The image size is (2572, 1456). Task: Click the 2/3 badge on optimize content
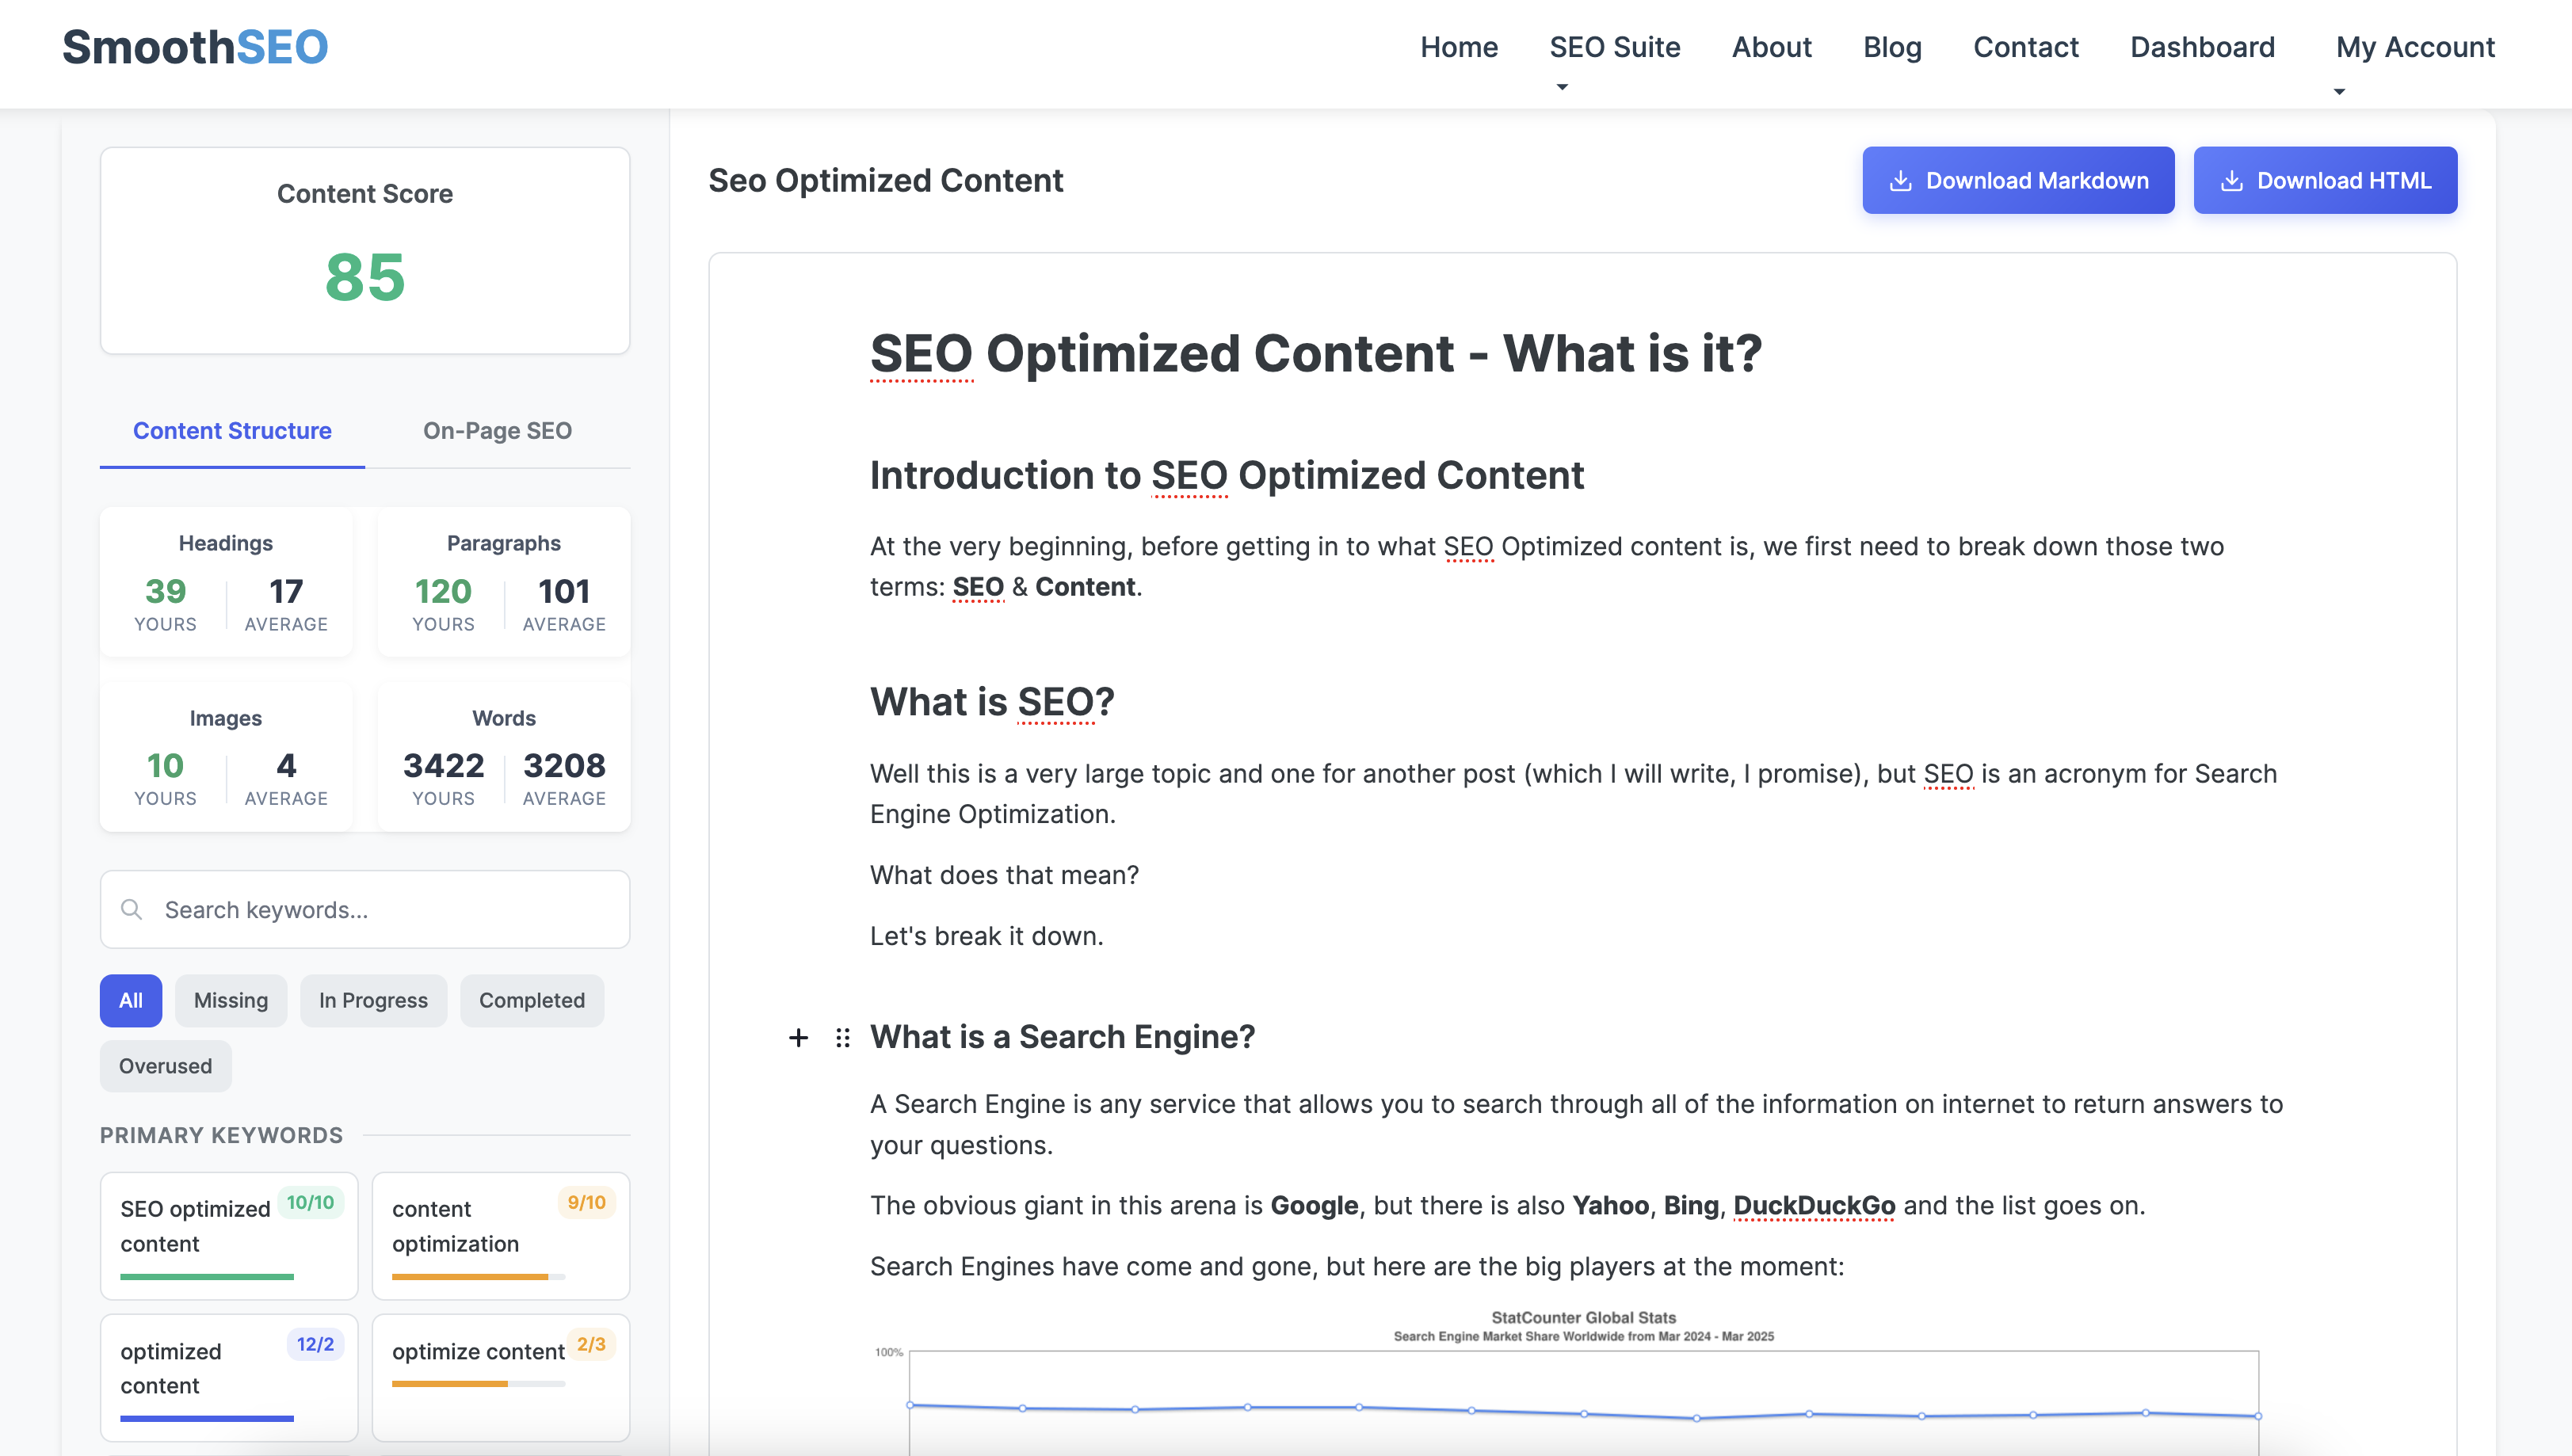591,1344
